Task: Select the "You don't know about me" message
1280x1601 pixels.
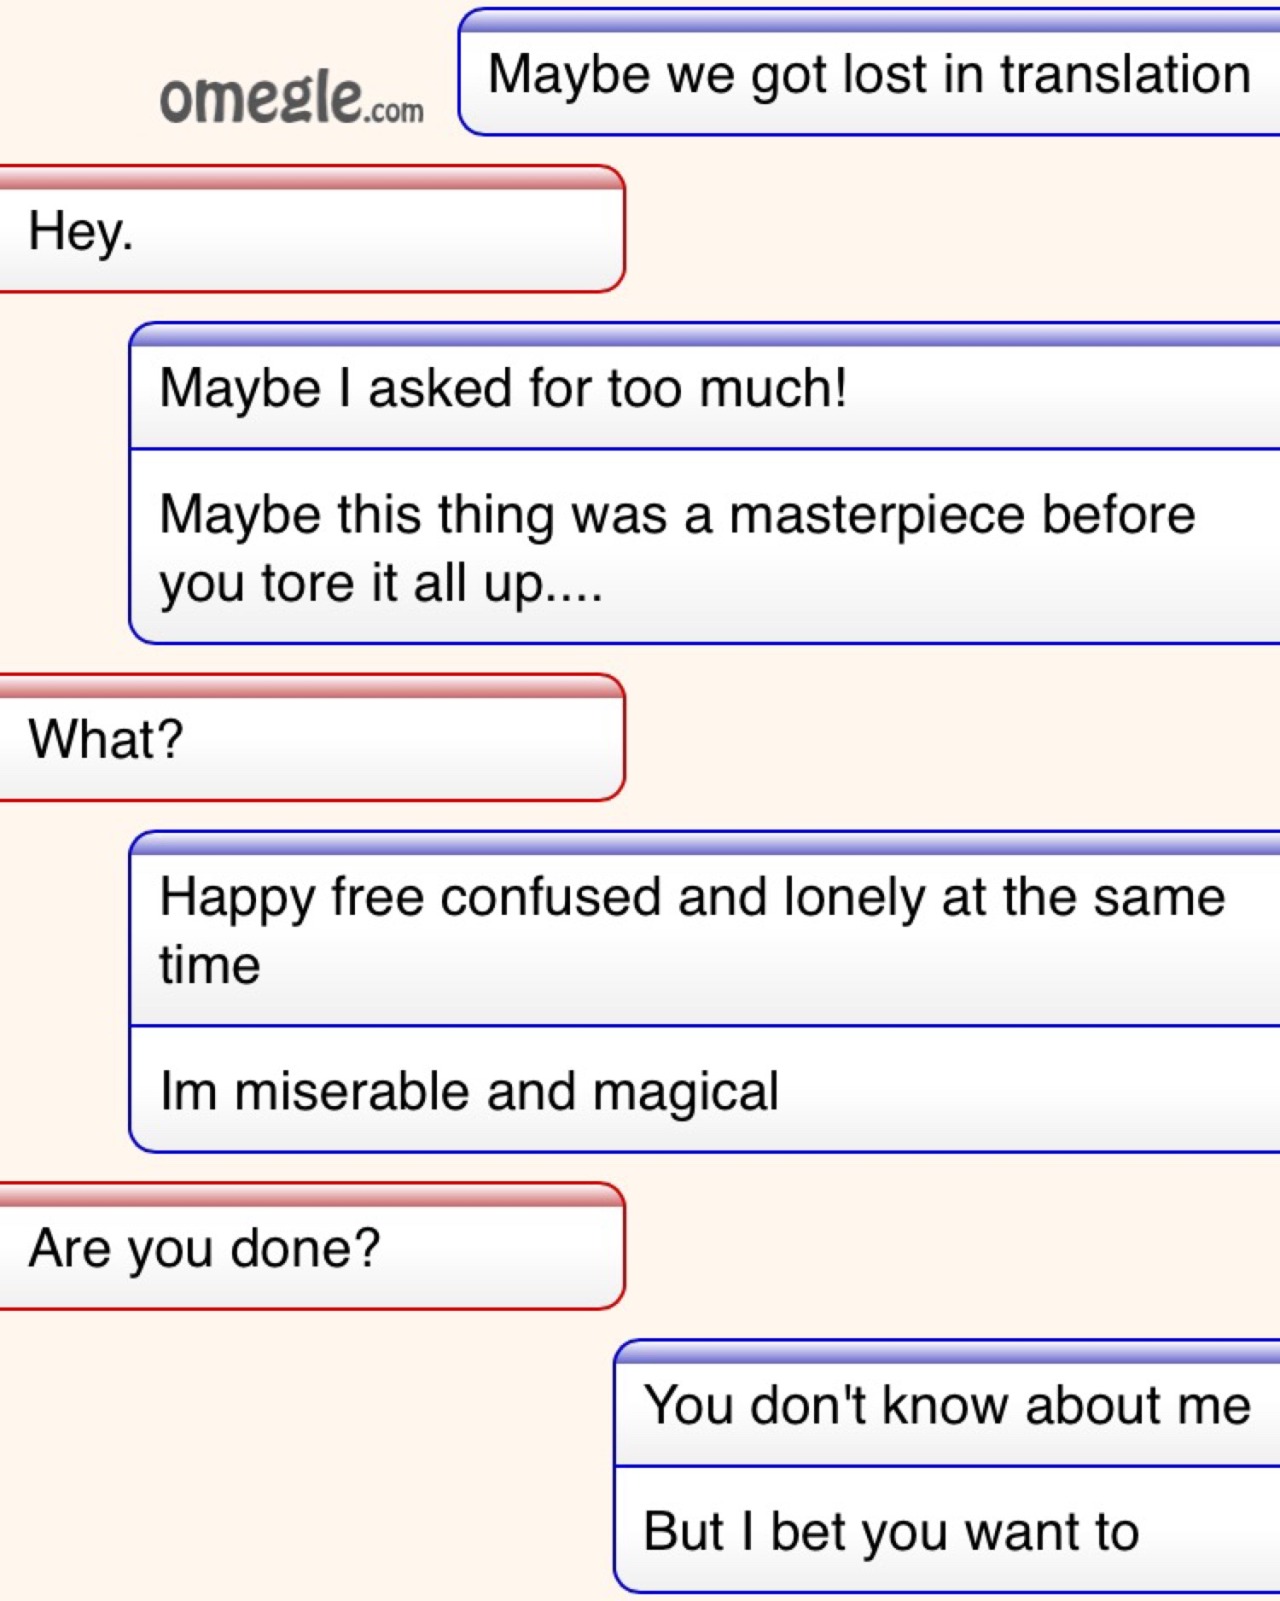Action: pos(946,1406)
